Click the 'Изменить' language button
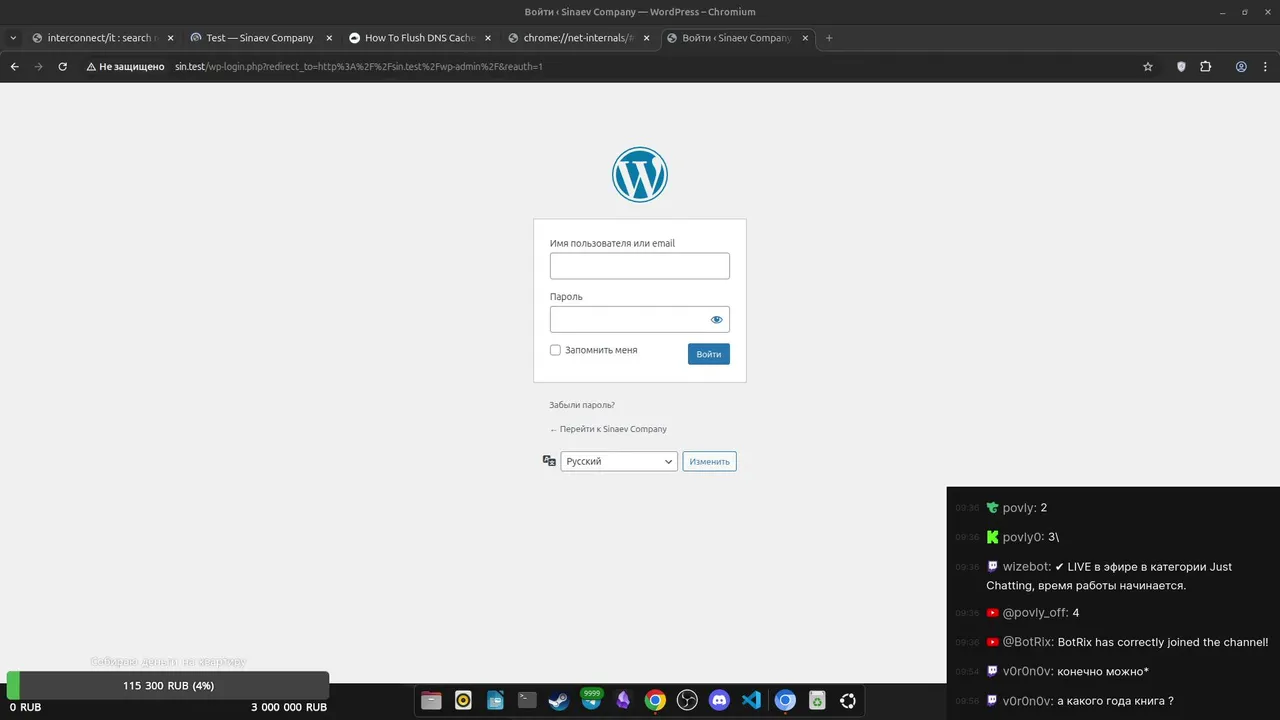This screenshot has height=720, width=1280. [709, 461]
